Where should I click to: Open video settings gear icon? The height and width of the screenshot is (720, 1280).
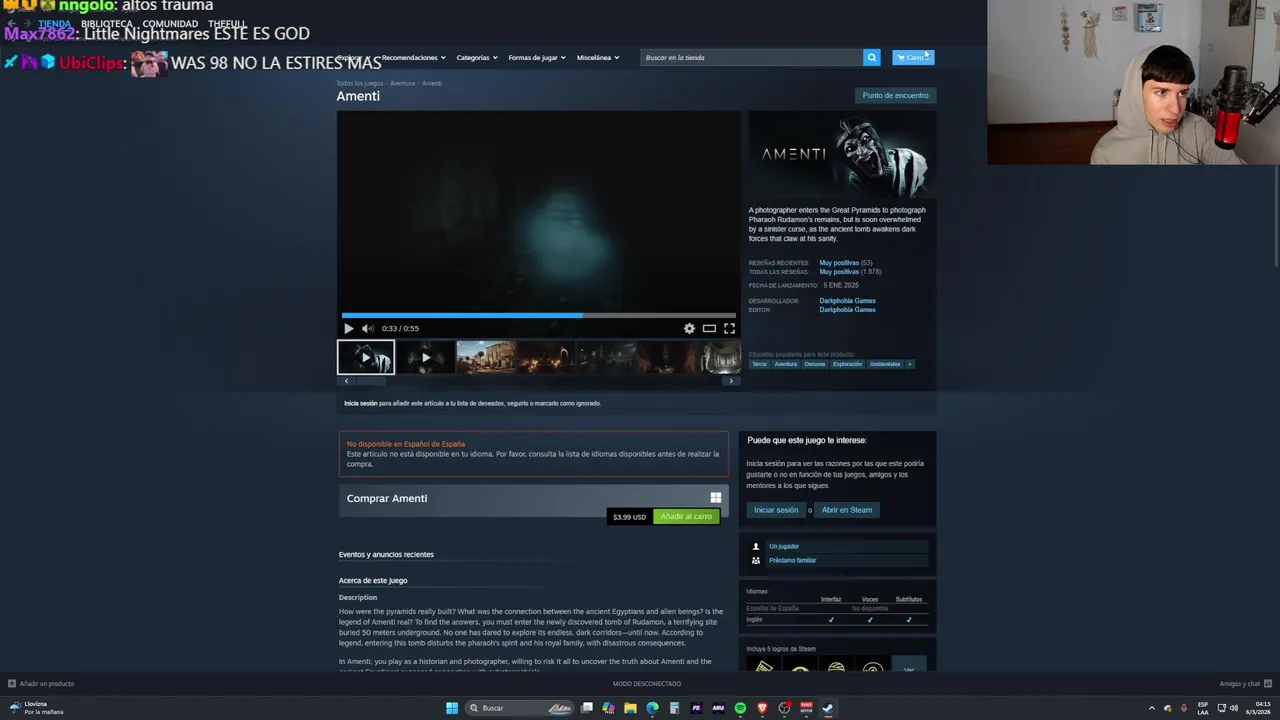point(689,328)
